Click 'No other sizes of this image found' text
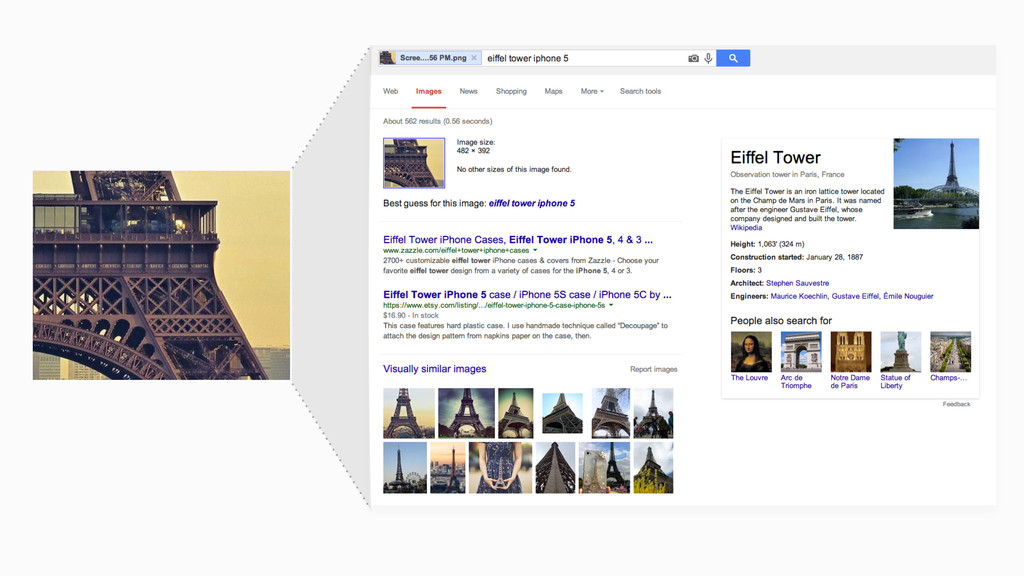Viewport: 1024px width, 576px height. click(514, 169)
